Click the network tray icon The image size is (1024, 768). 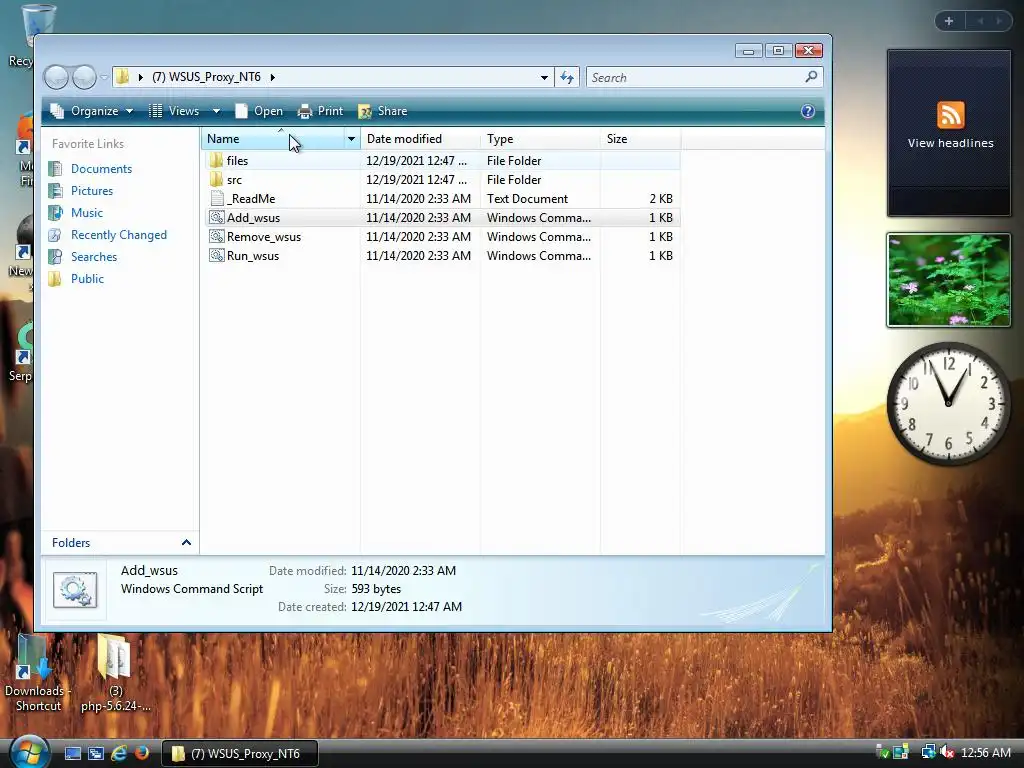coord(928,753)
